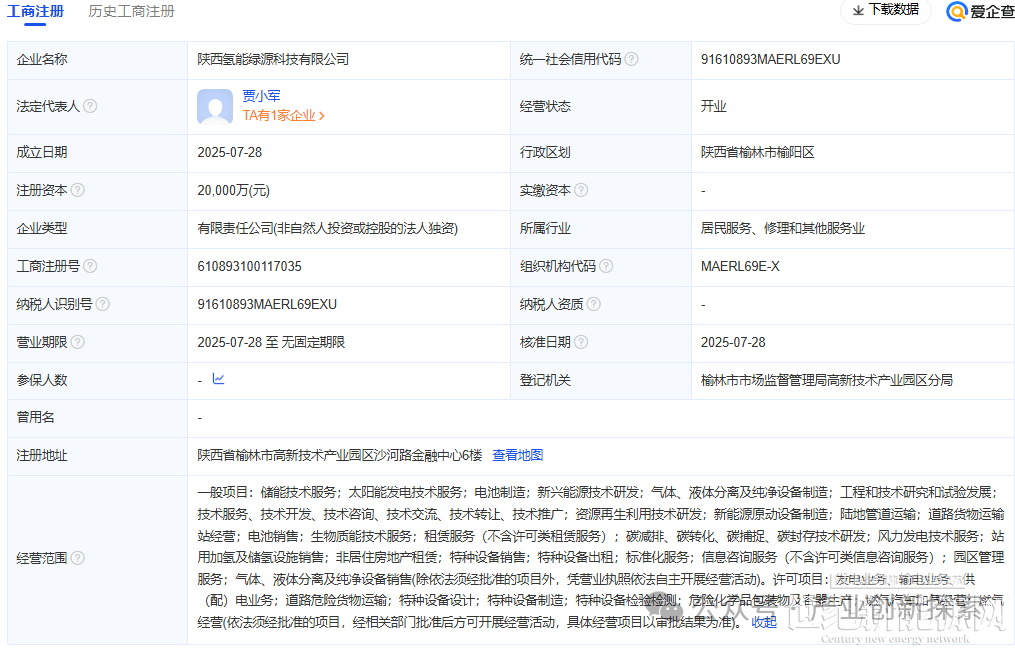Switch to the 历史工商注册 tab
The image size is (1015, 649).
(x=130, y=13)
